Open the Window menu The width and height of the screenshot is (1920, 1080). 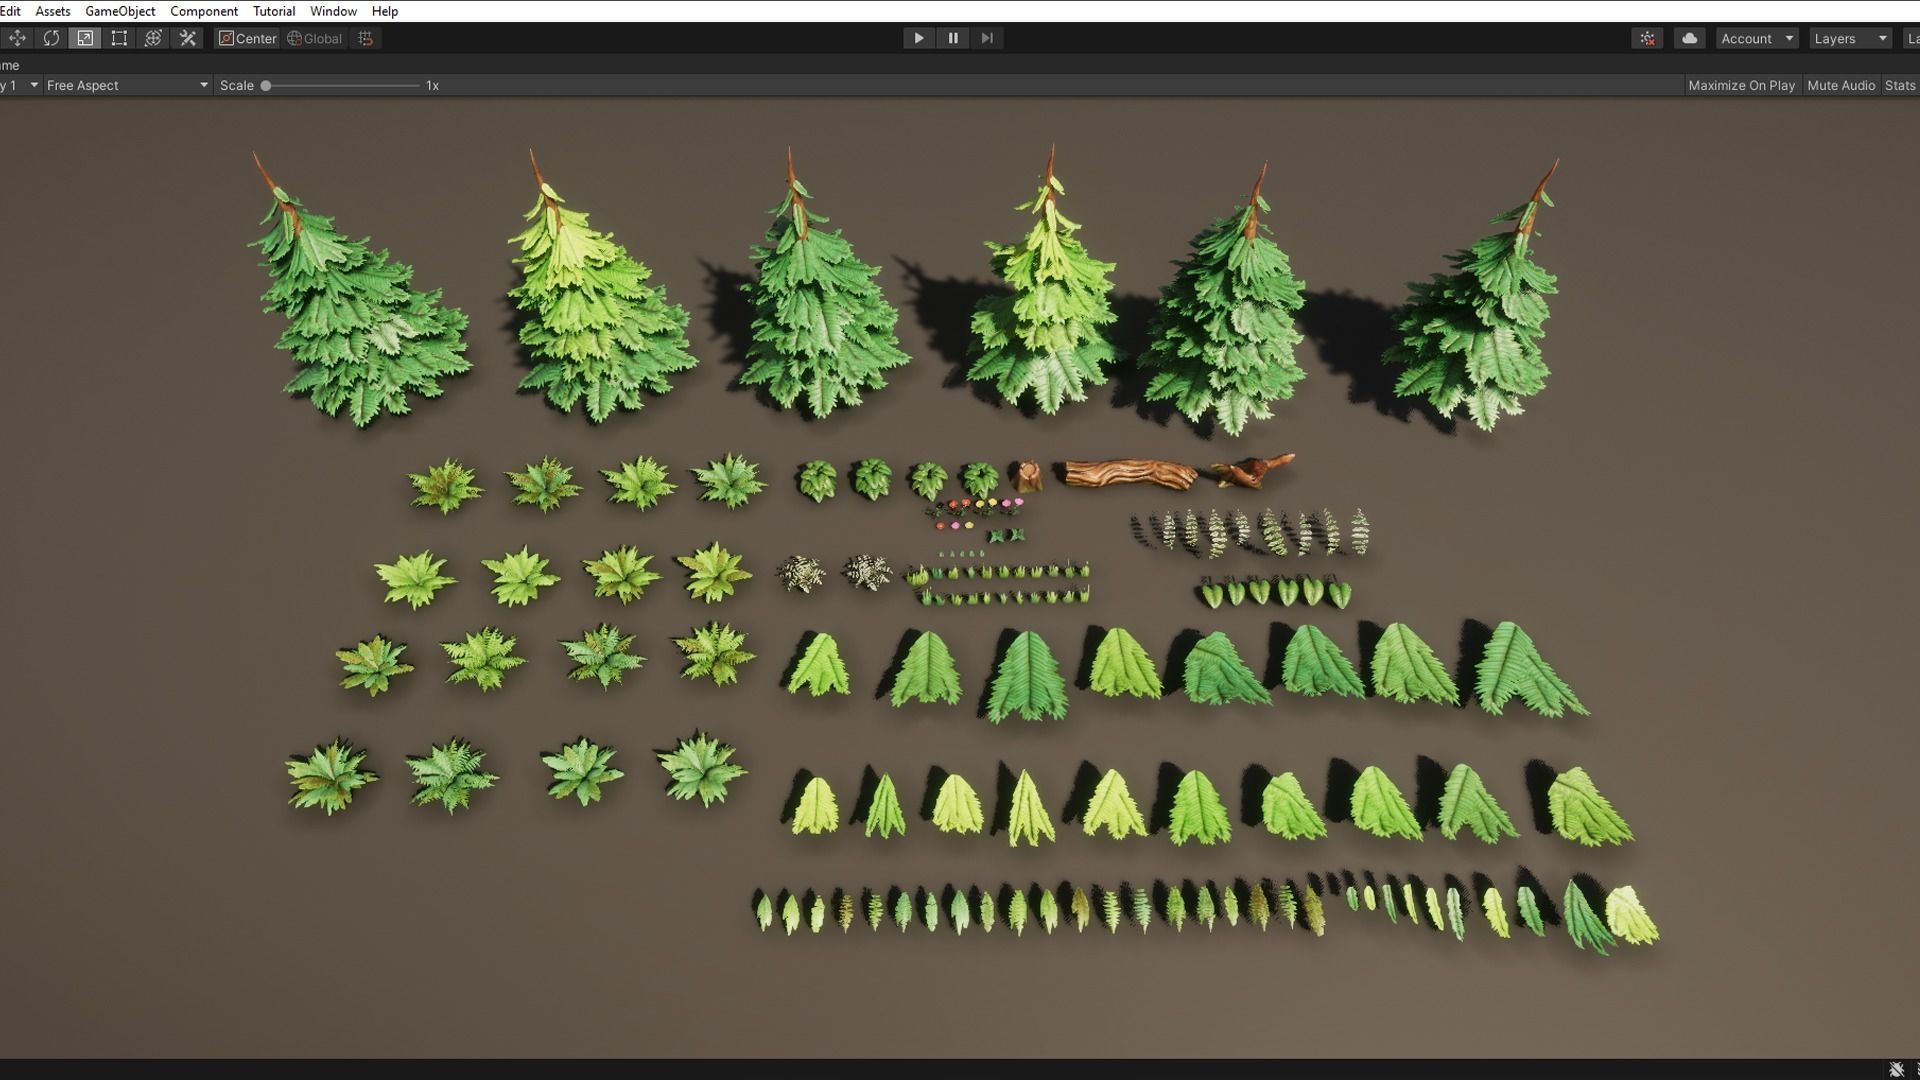pyautogui.click(x=333, y=11)
